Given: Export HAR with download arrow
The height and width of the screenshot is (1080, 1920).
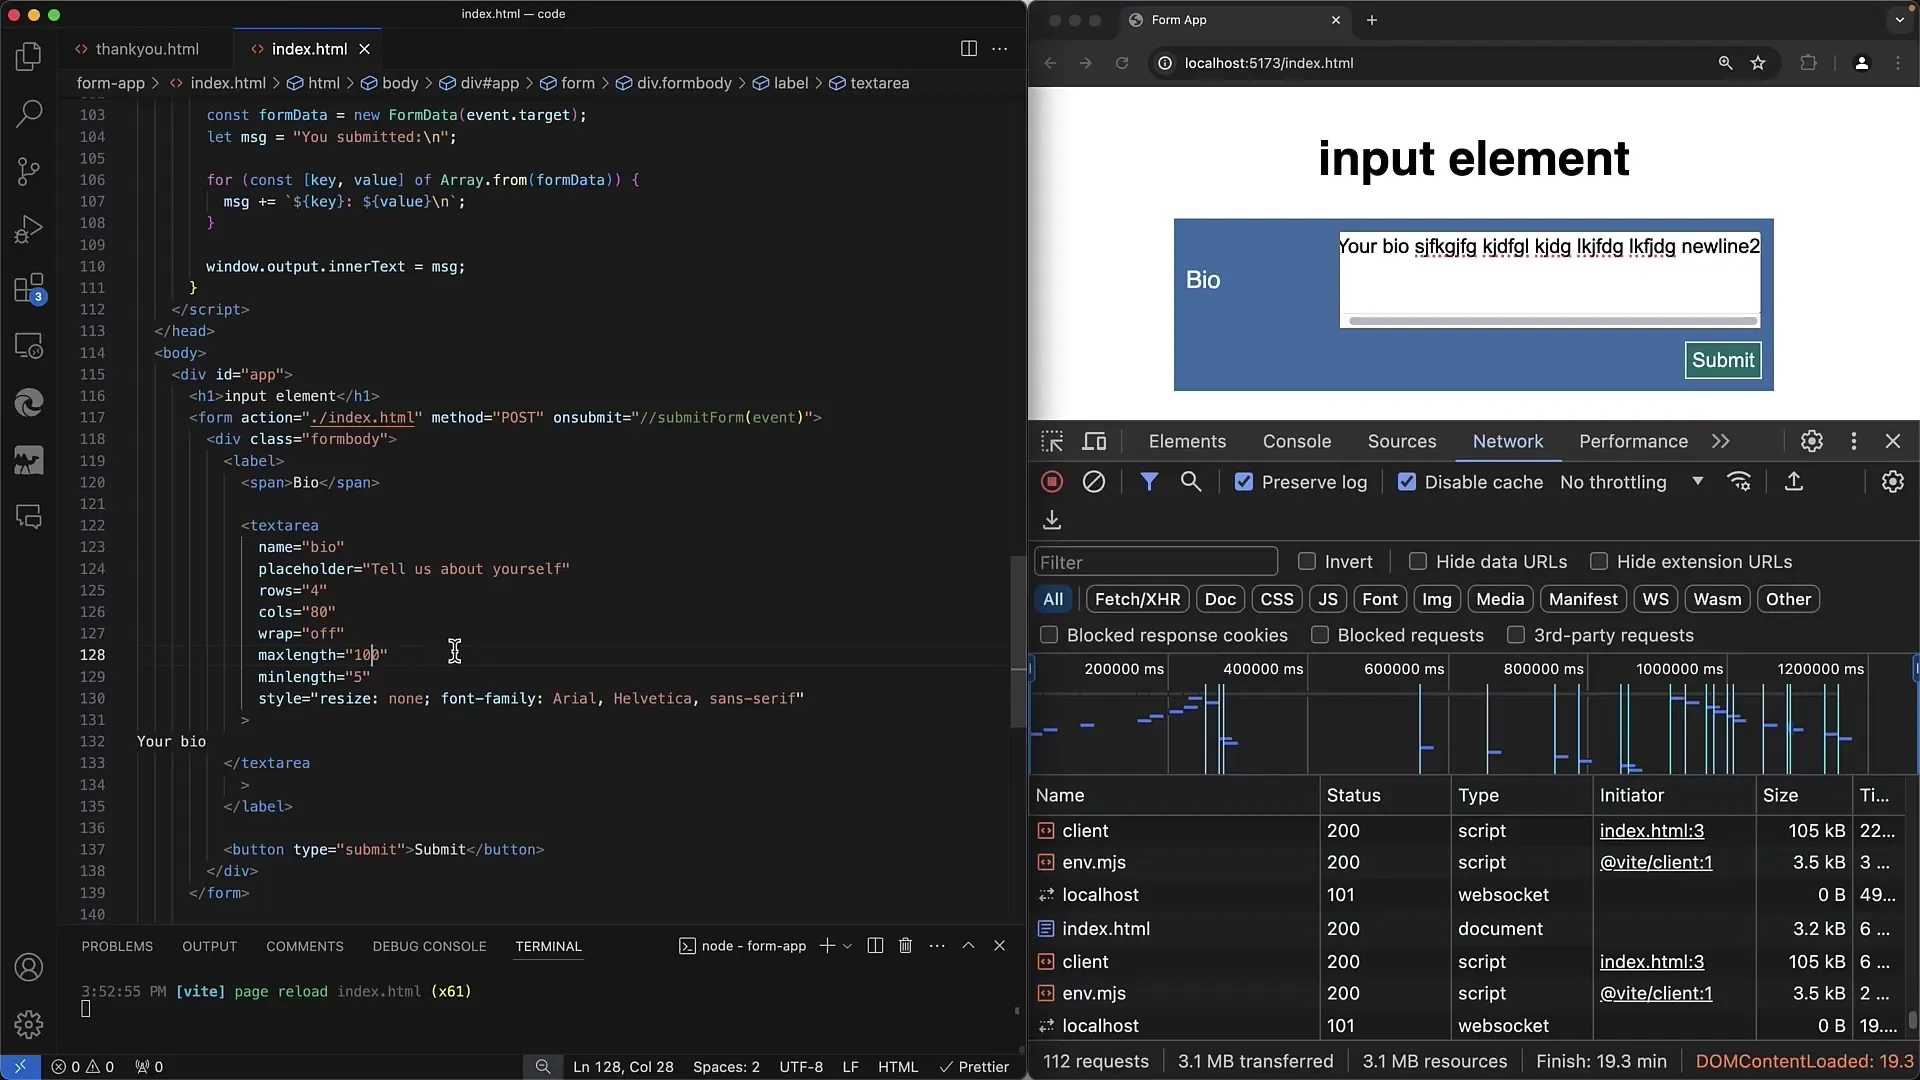Looking at the screenshot, I should click(x=1052, y=520).
